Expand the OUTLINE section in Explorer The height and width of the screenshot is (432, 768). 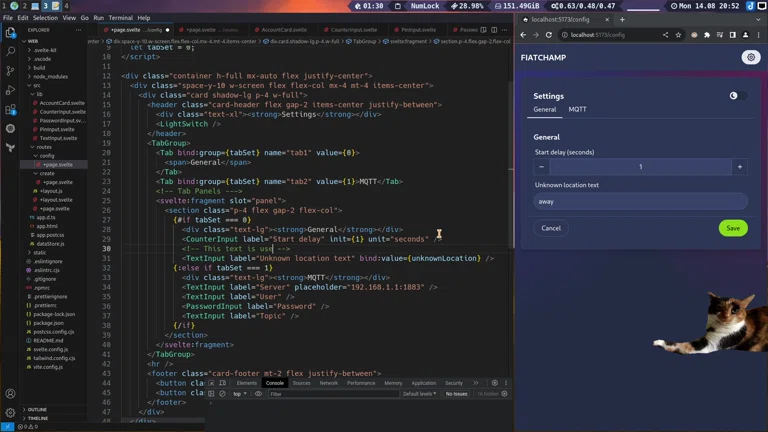(37, 410)
